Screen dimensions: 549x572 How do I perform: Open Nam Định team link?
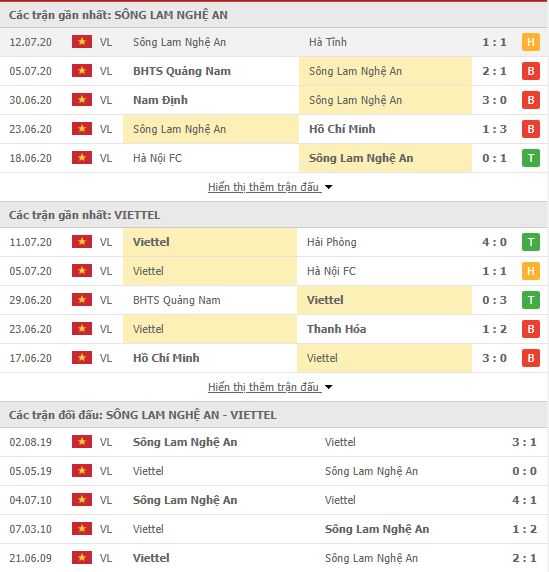click(160, 100)
